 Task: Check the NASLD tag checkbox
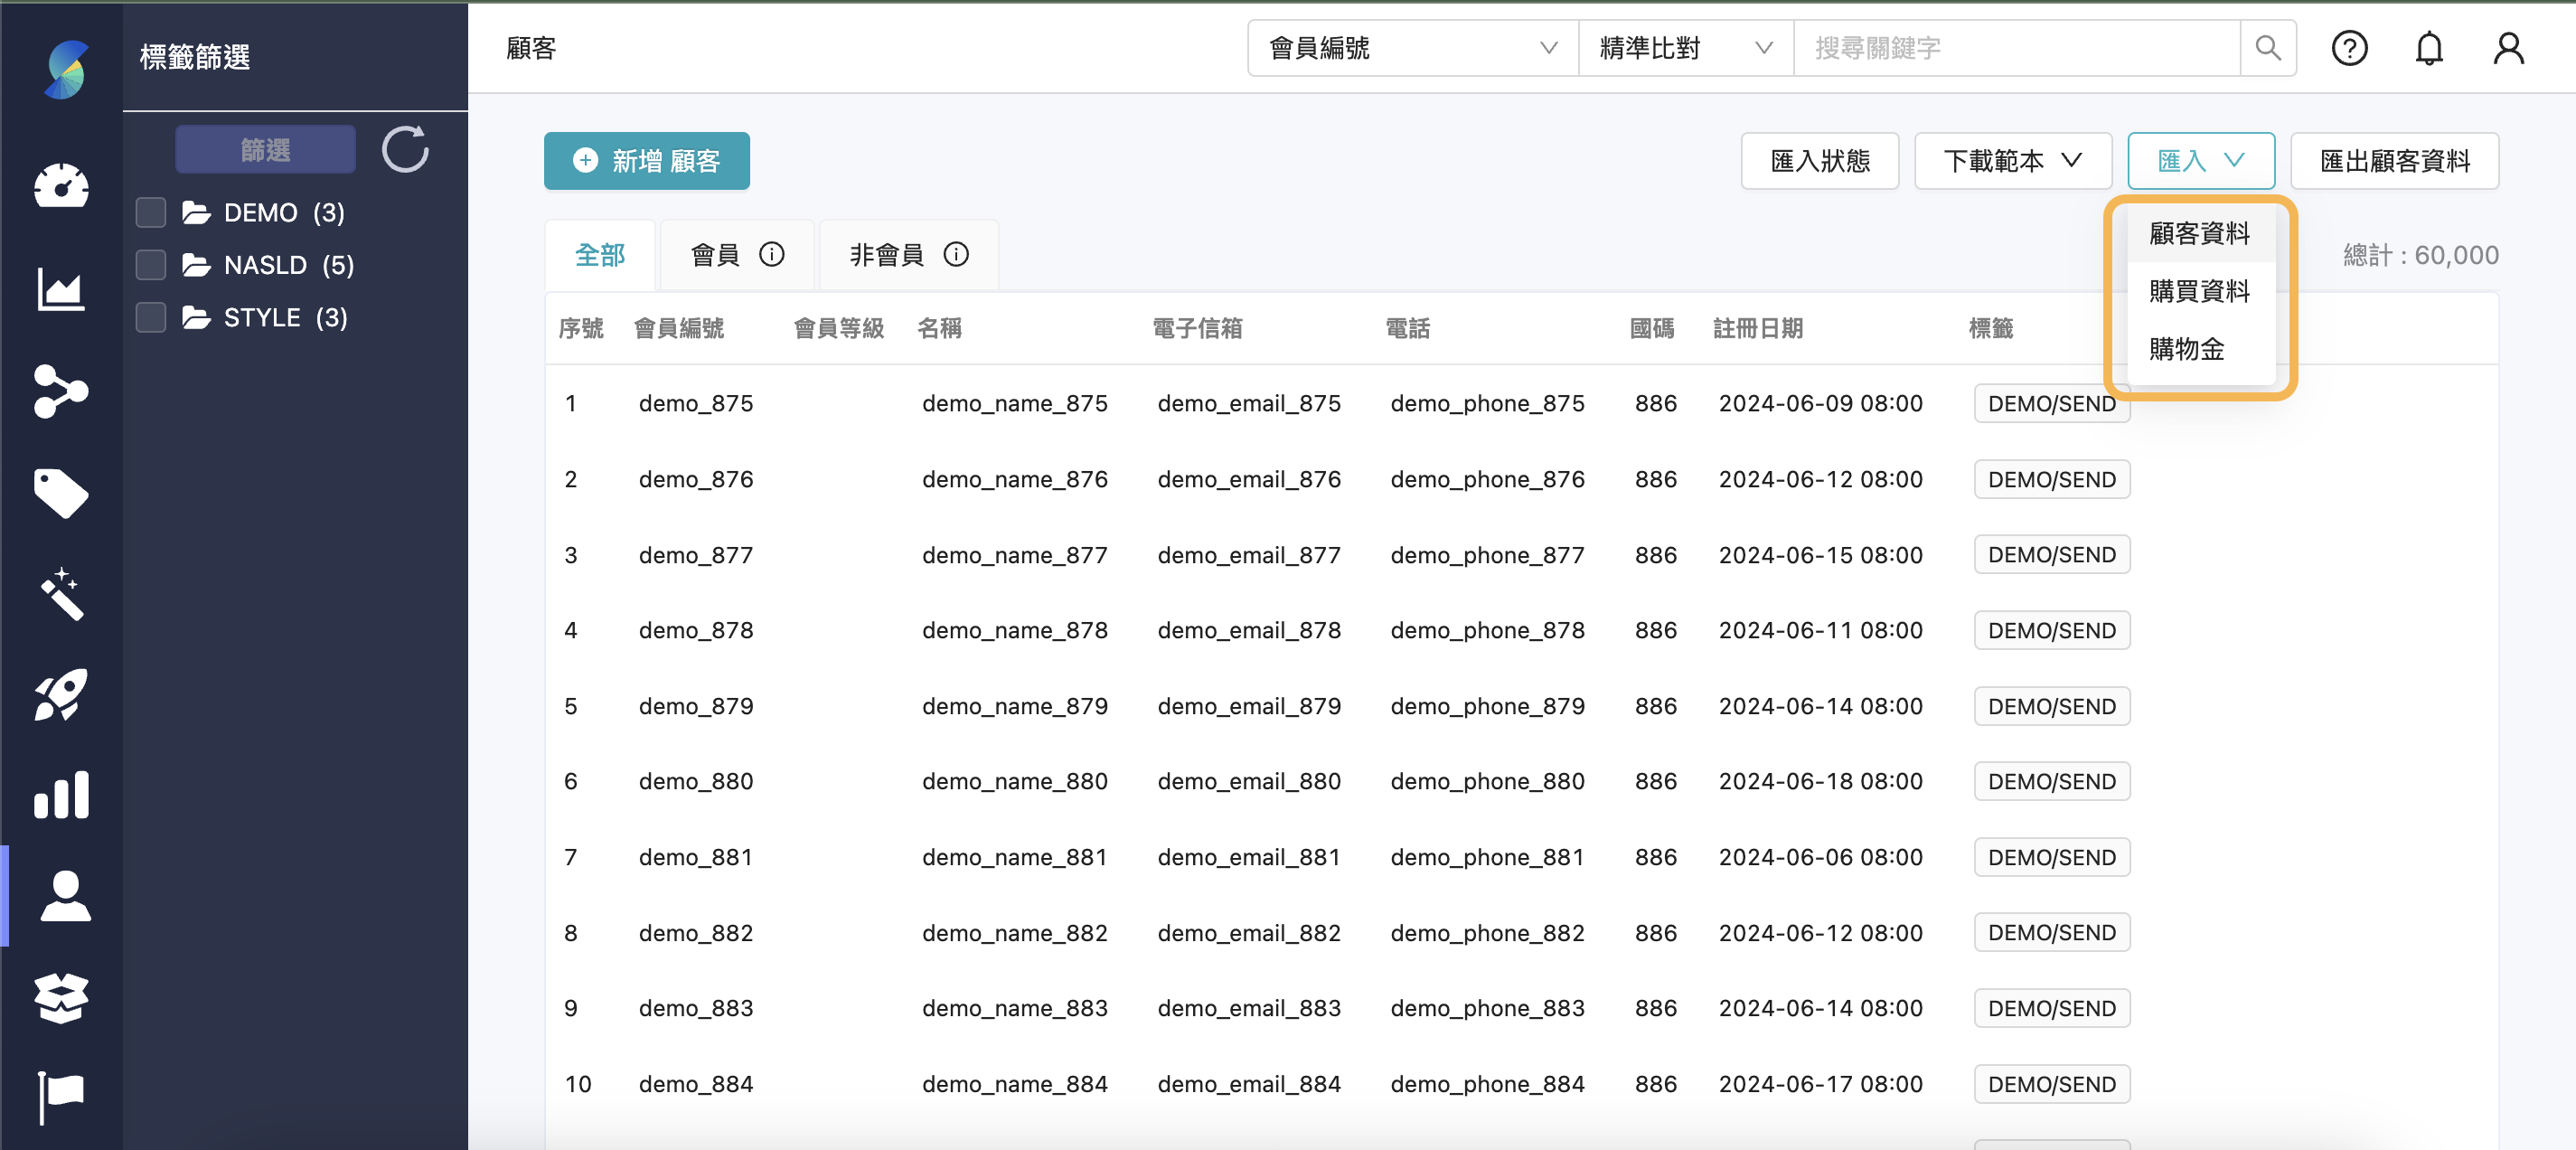click(x=150, y=264)
